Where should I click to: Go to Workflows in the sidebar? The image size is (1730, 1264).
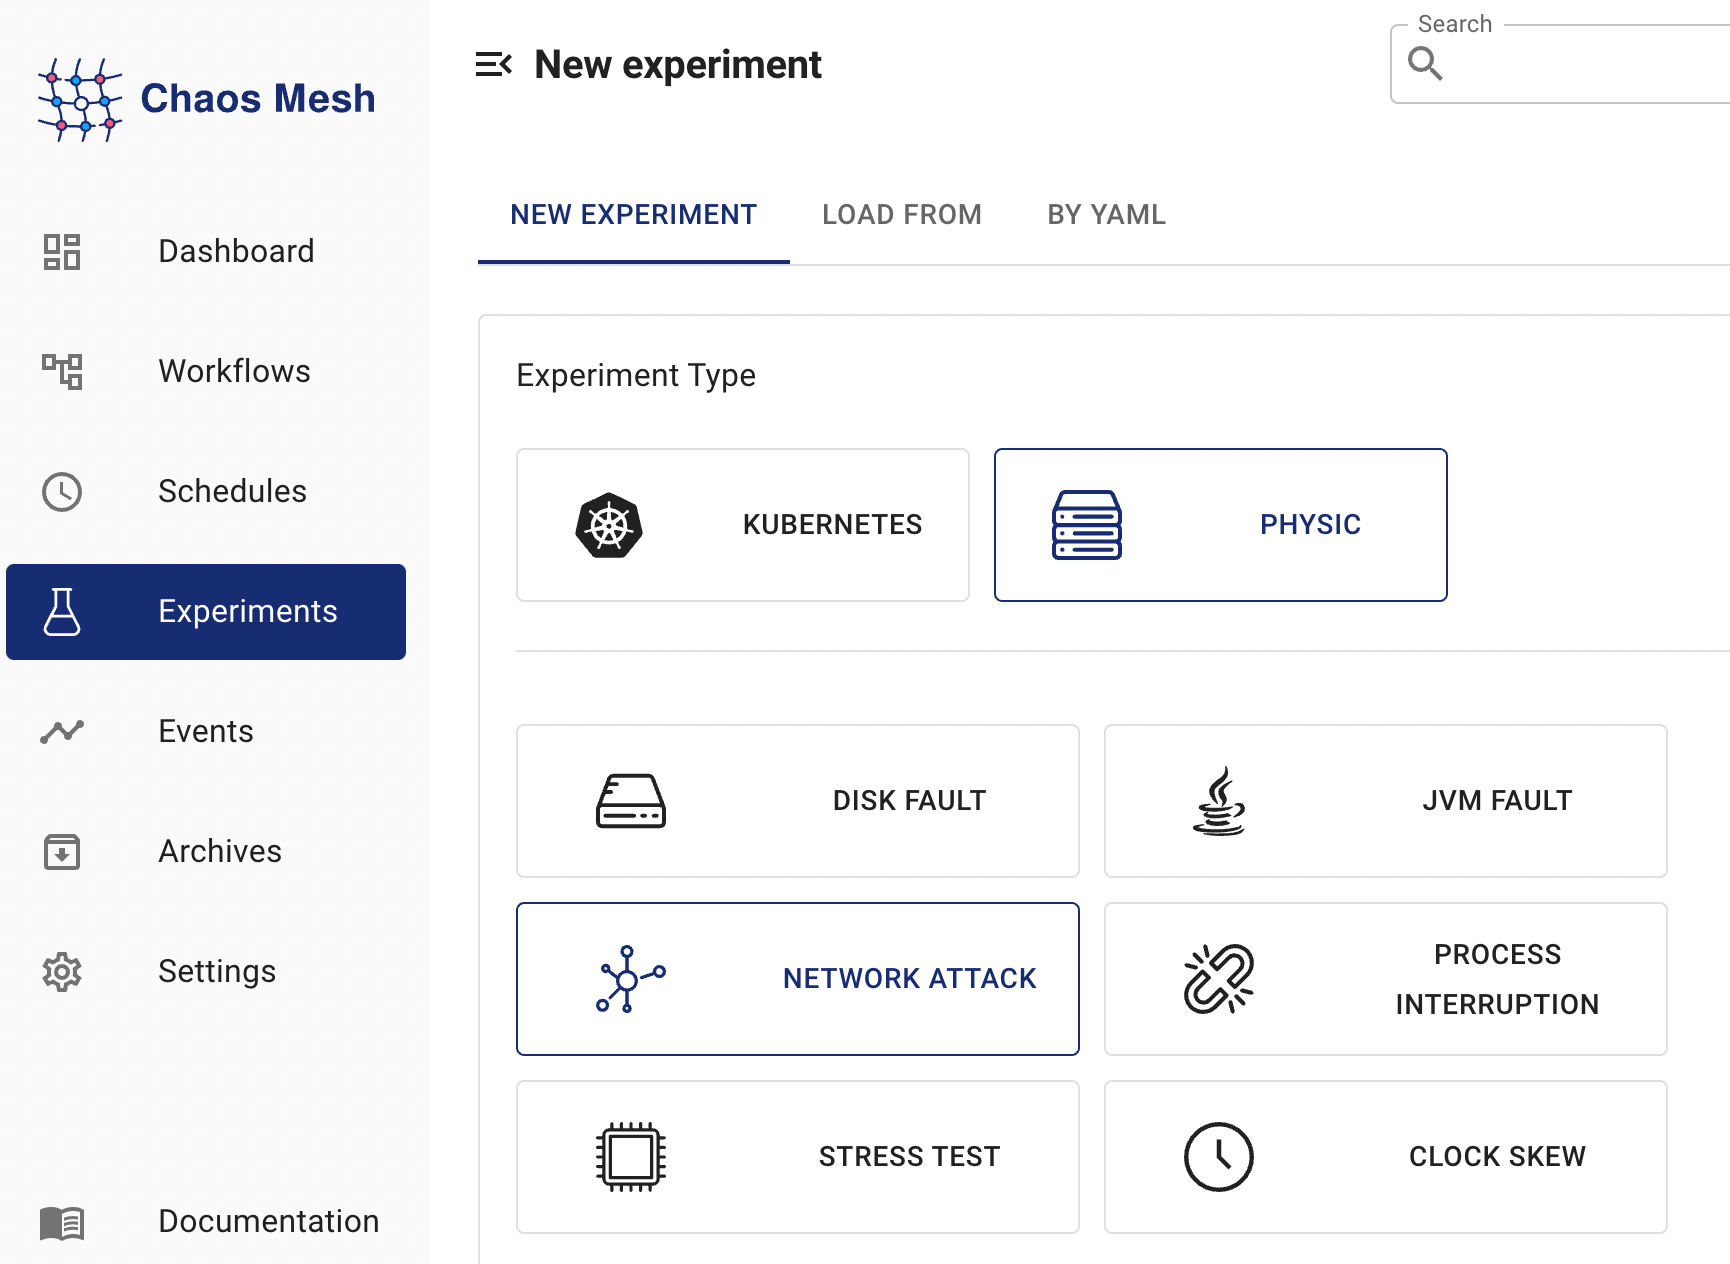pos(234,371)
